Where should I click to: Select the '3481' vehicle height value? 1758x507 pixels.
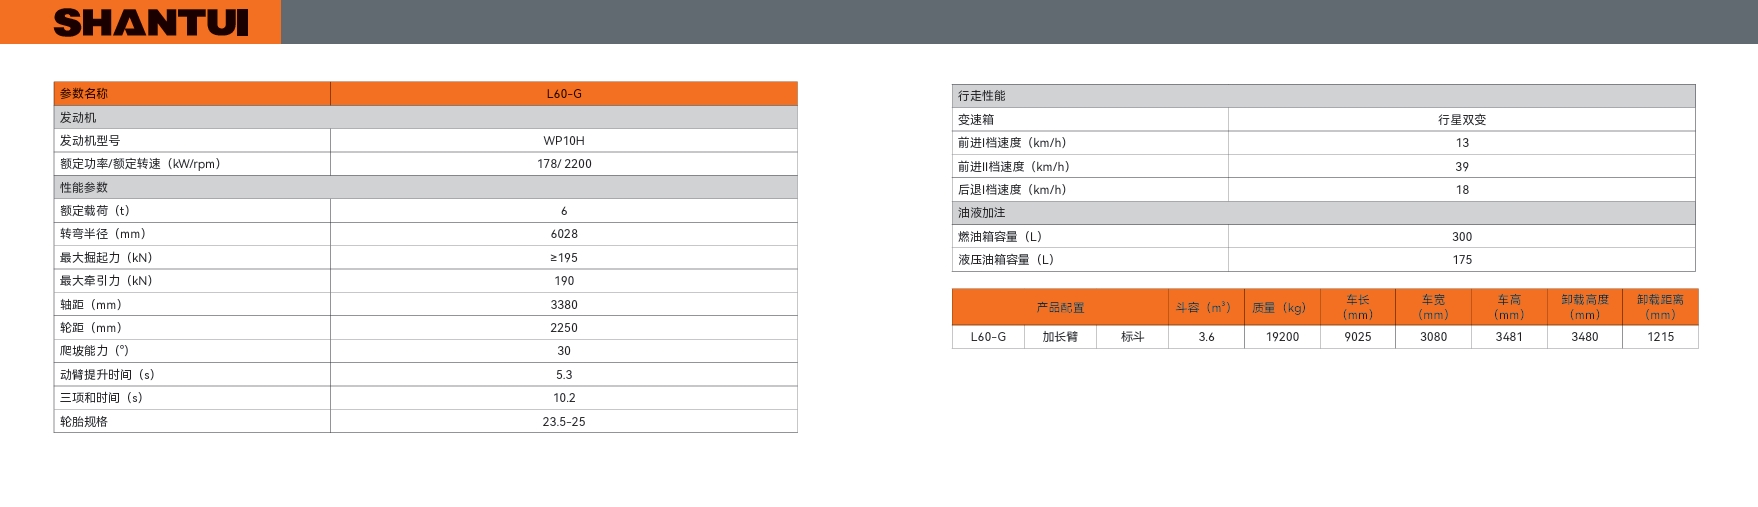click(x=1509, y=337)
